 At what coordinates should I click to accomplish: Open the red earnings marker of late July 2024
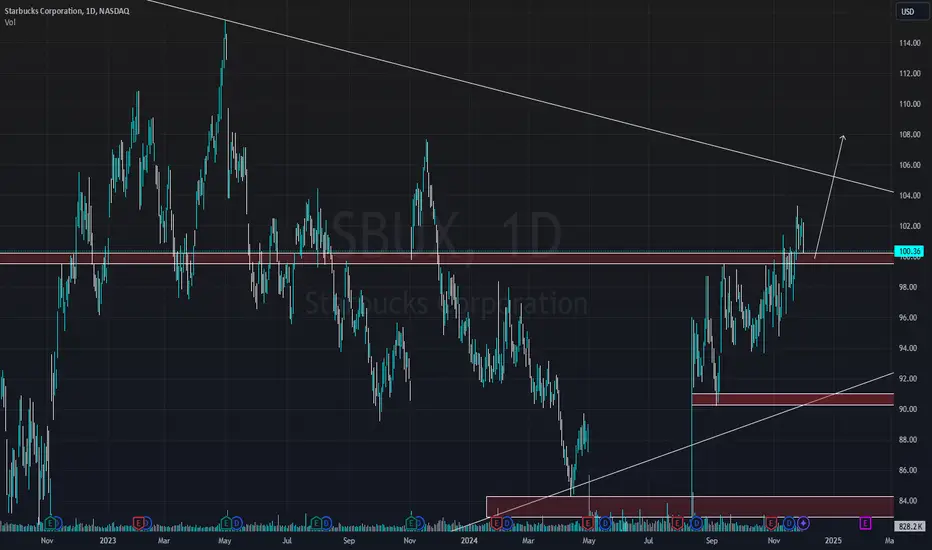coord(677,523)
